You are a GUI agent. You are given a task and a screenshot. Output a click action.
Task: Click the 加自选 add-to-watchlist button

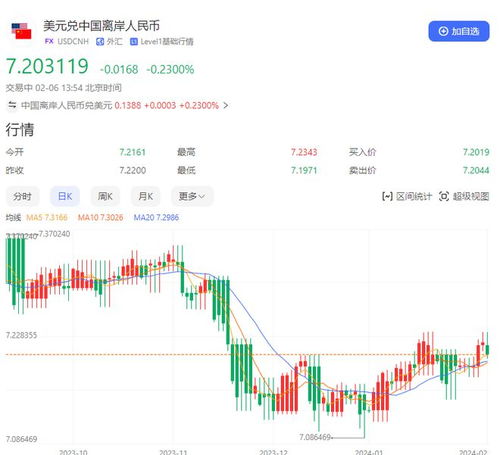coord(459,31)
